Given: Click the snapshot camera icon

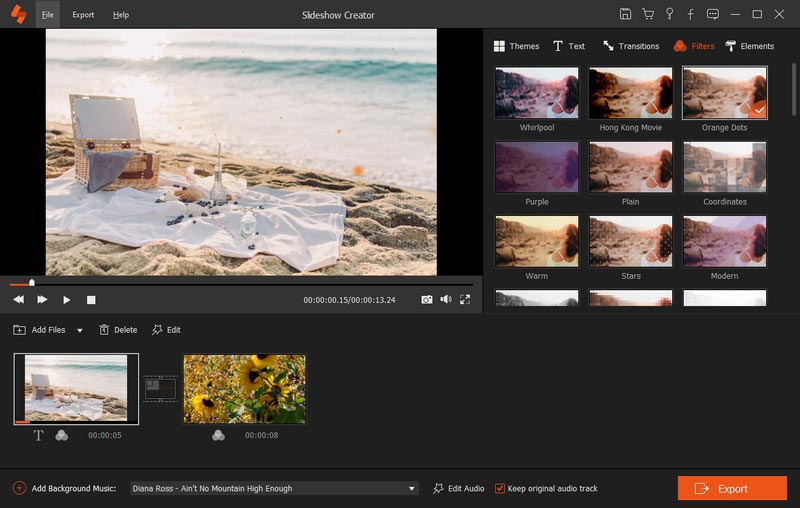Looking at the screenshot, I should (x=427, y=299).
